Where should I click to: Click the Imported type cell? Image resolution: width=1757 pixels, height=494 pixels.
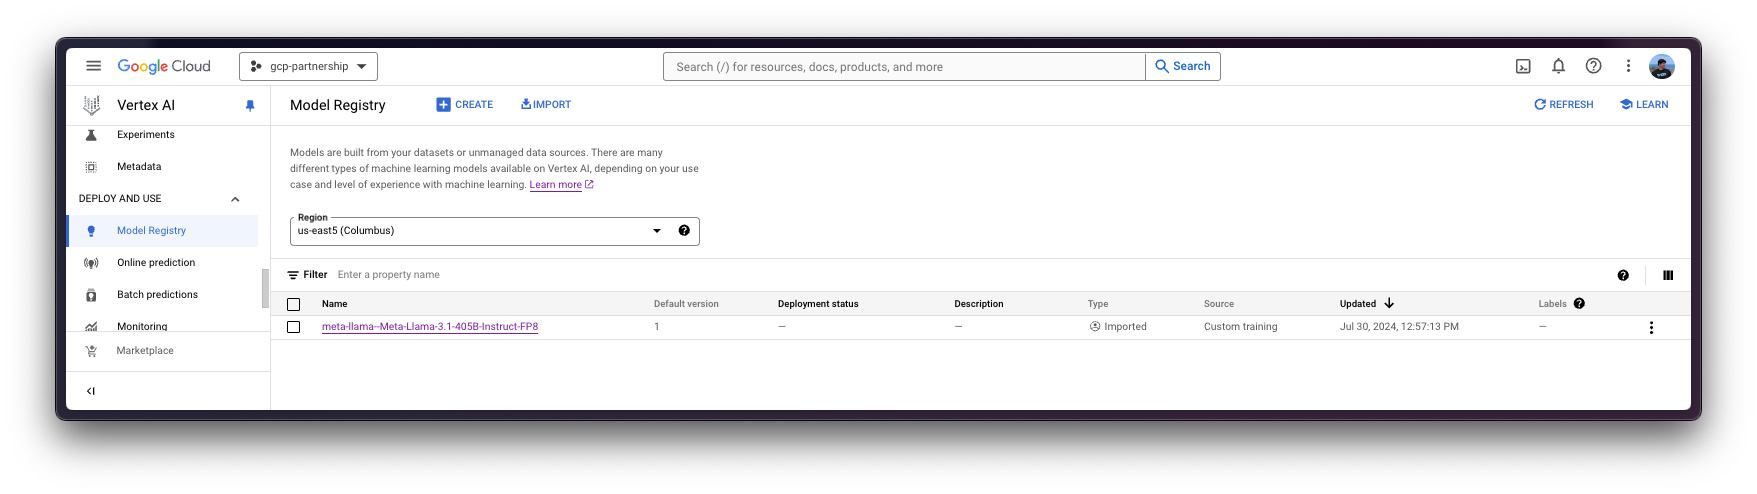pos(1118,327)
